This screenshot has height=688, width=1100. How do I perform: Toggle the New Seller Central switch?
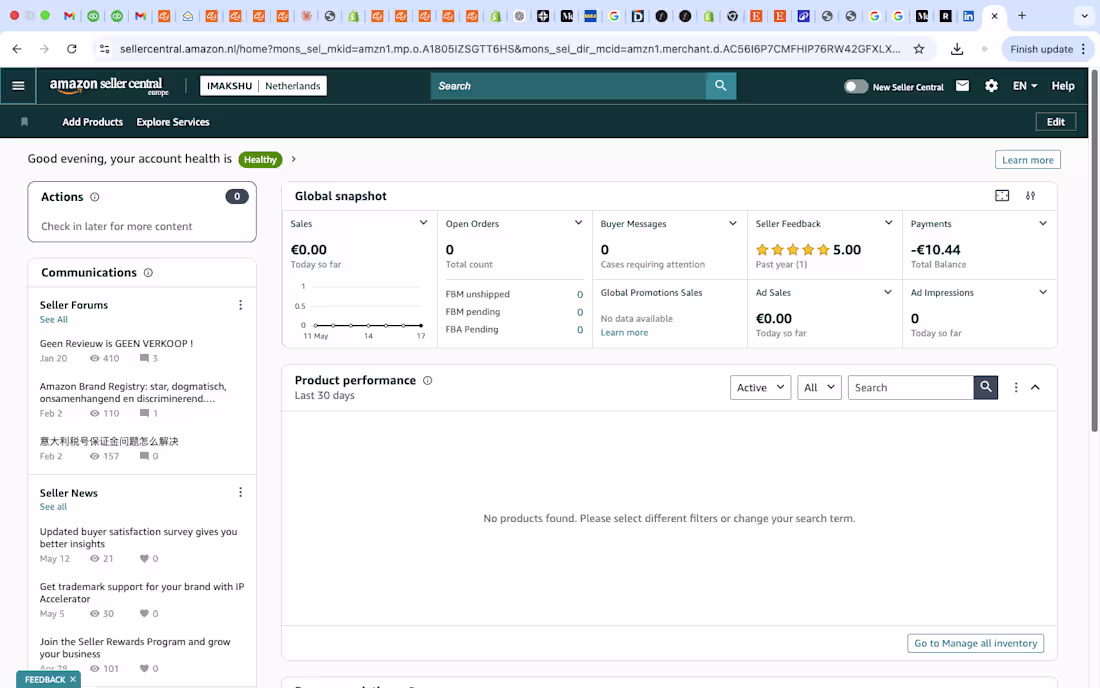pyautogui.click(x=856, y=86)
